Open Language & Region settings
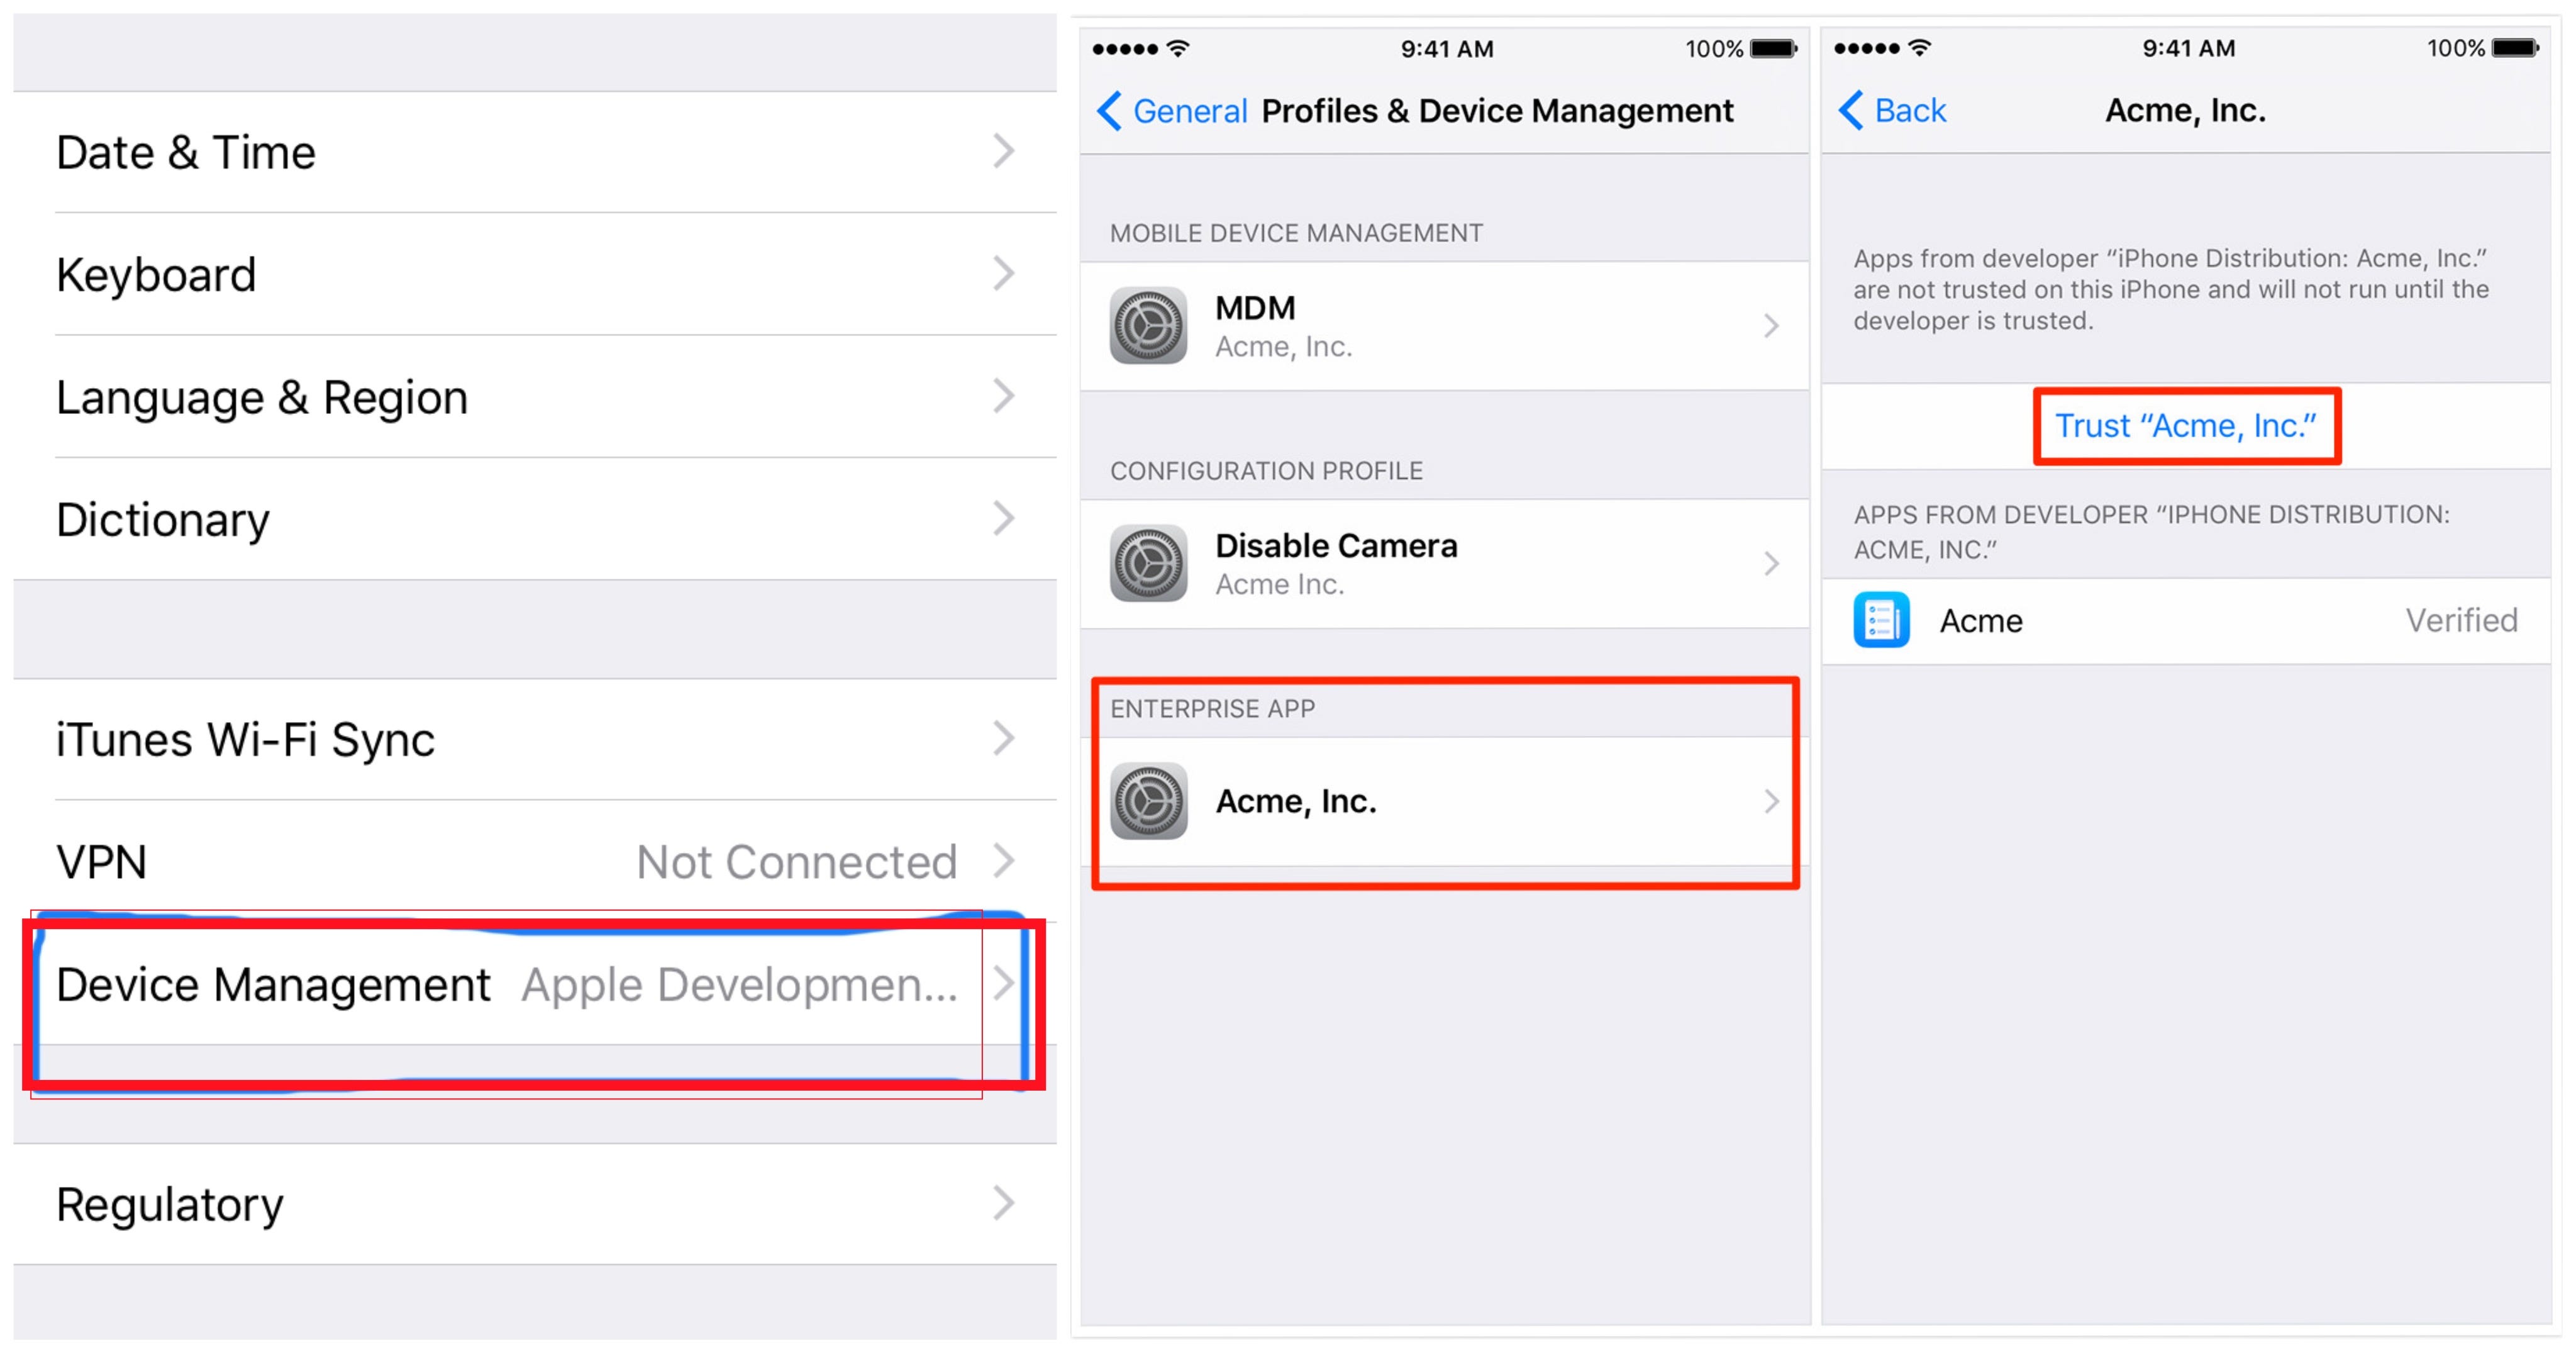 (x=535, y=397)
